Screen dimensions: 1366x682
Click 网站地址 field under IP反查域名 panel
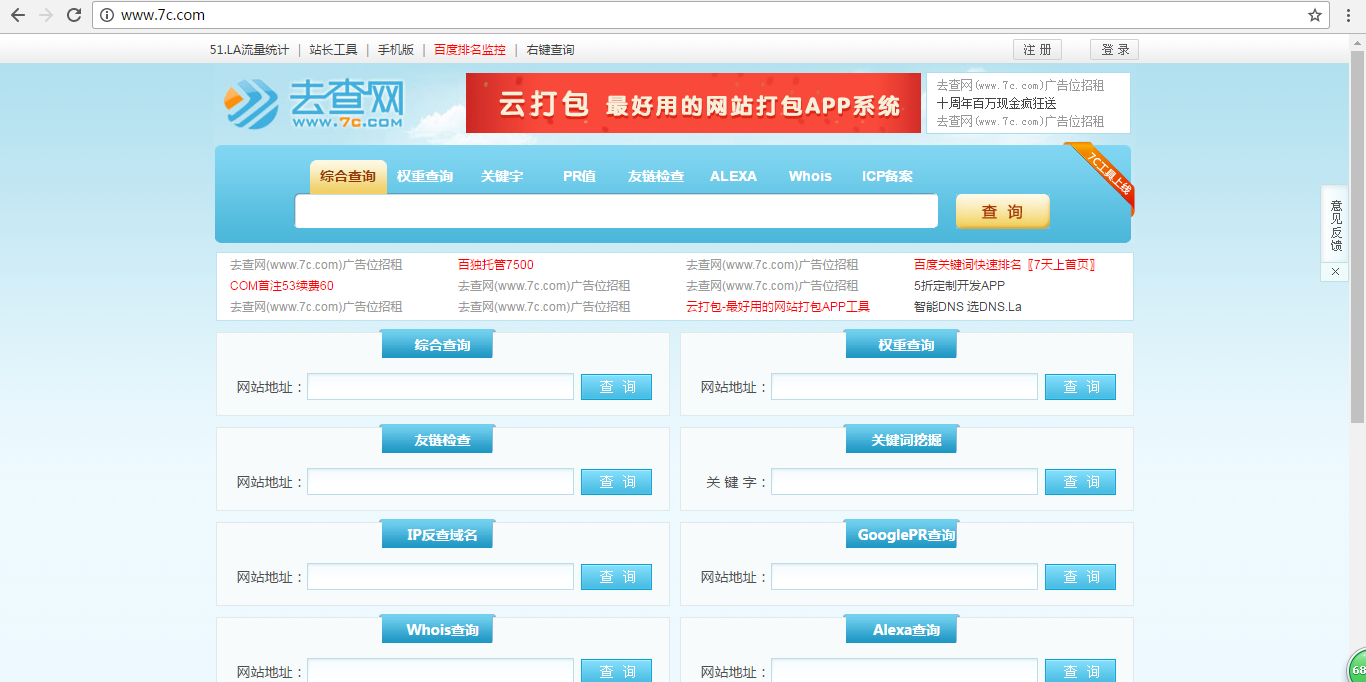(440, 577)
